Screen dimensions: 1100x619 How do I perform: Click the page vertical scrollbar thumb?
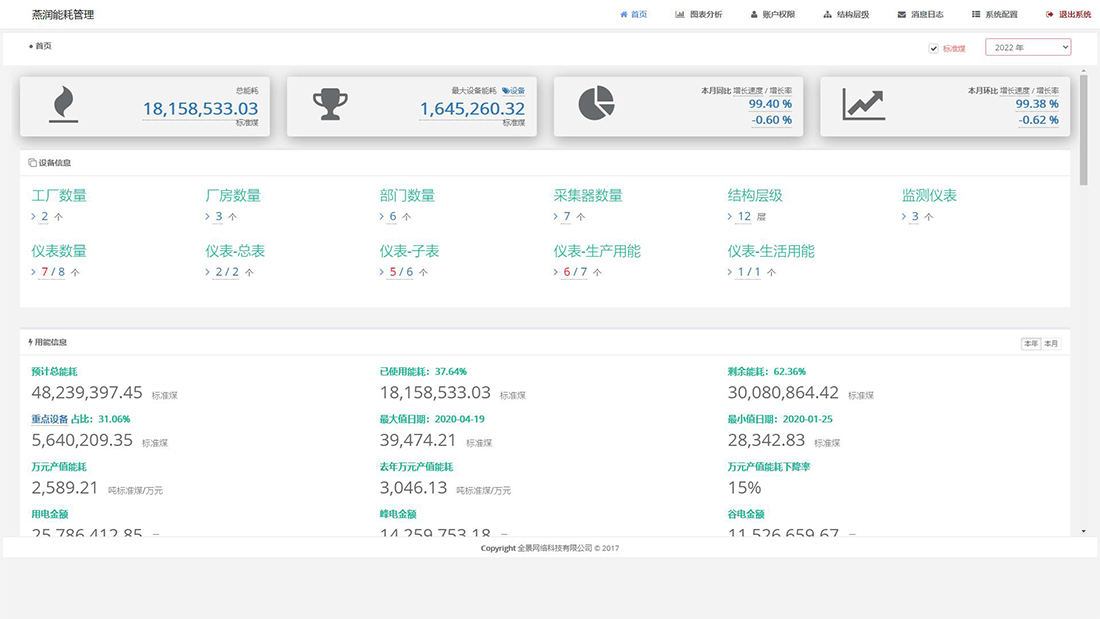tap(1084, 130)
